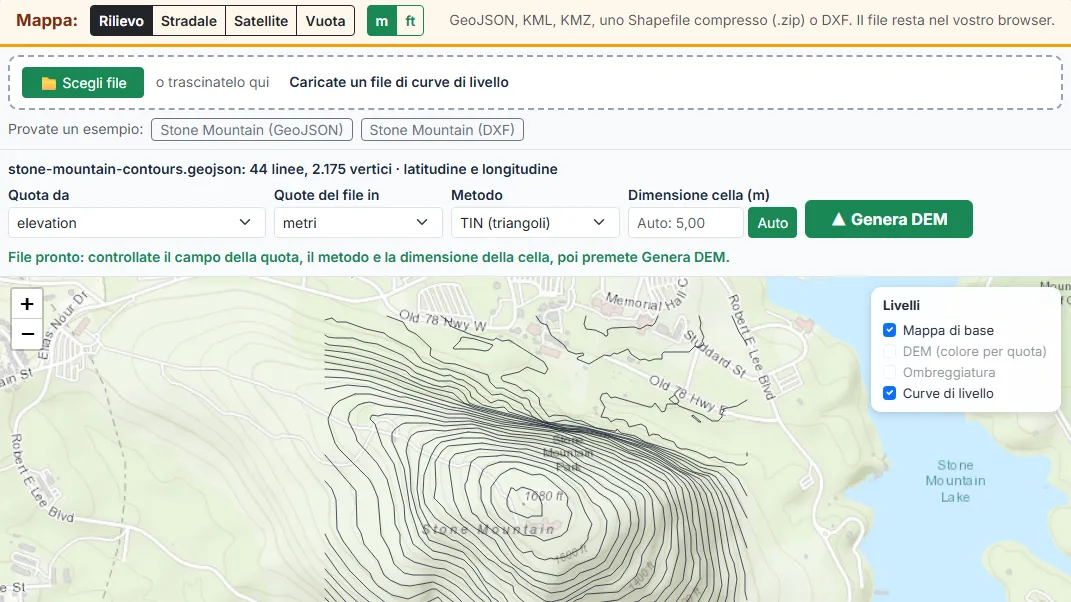Select the Vuota map tab
Screen dimensions: 1071x602
pos(326,20)
